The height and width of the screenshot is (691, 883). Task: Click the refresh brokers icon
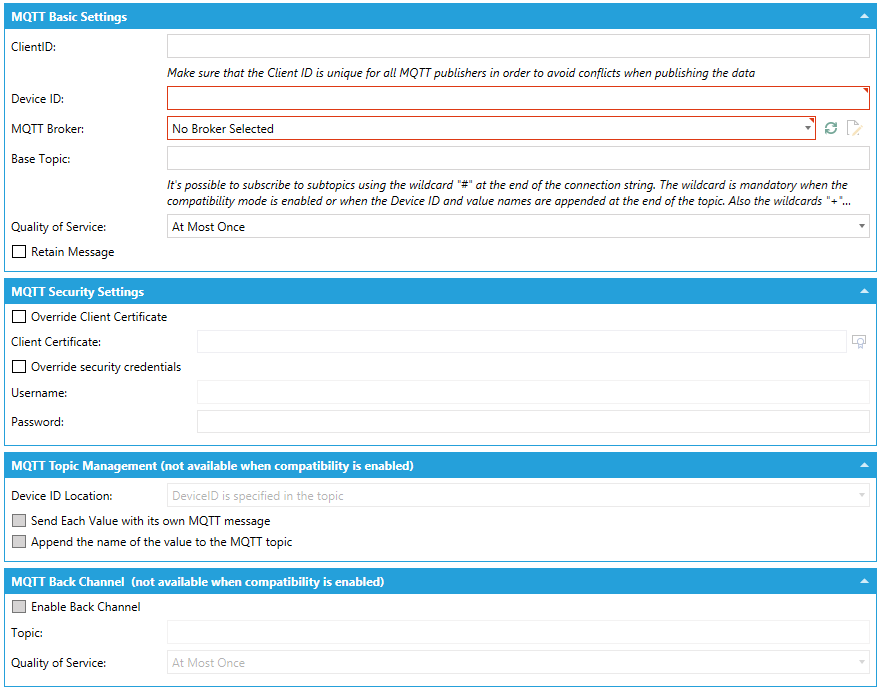[x=830, y=128]
